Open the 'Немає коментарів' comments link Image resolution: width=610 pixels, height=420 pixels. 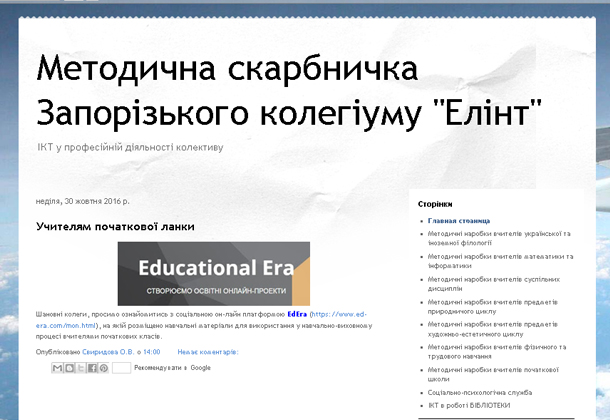(208, 352)
